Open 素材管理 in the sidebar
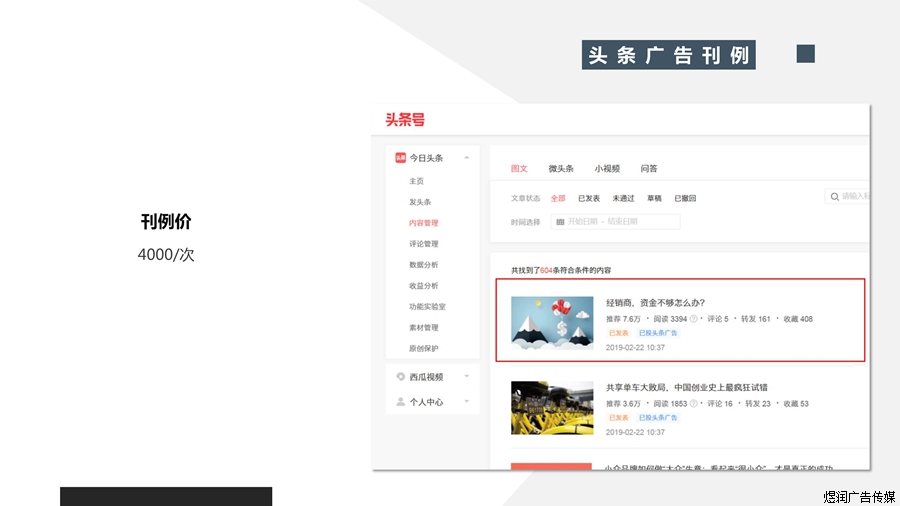 coord(424,328)
